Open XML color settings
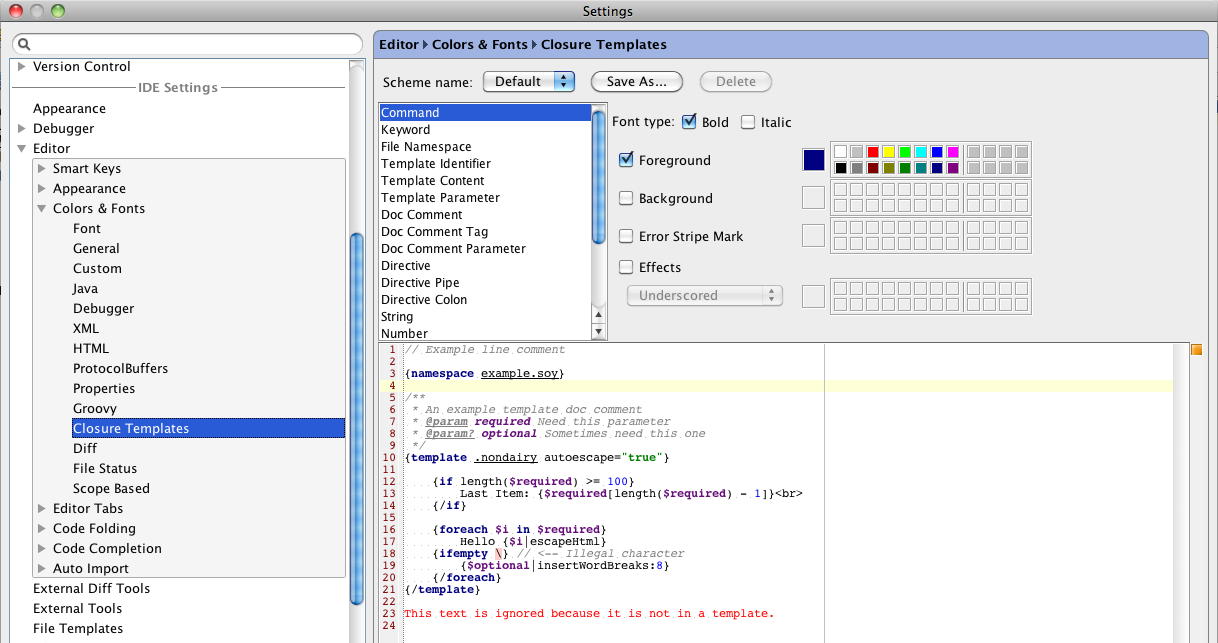 coord(86,329)
